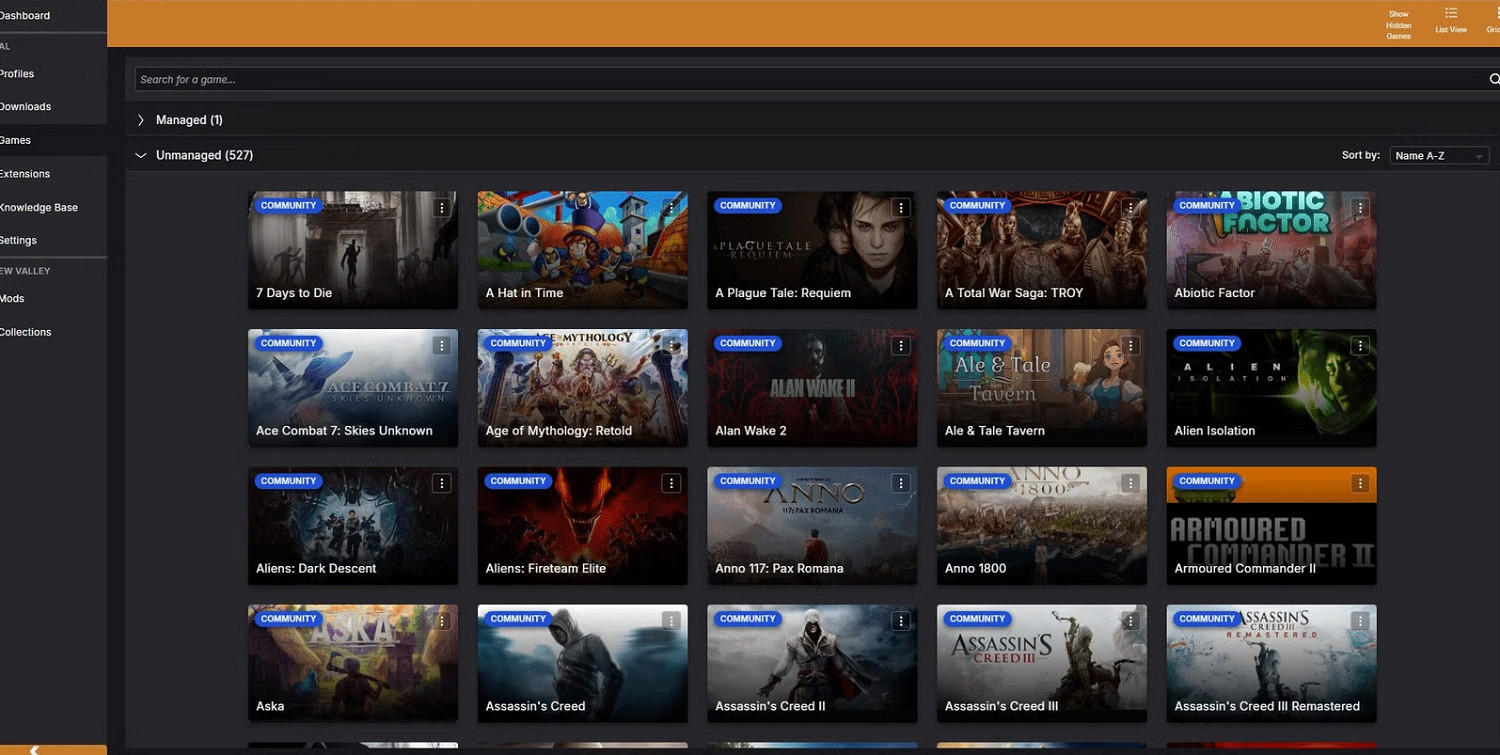Image resolution: width=1500 pixels, height=755 pixels.
Task: Open three-dot menu on Alien Isolation
Action: (1359, 345)
